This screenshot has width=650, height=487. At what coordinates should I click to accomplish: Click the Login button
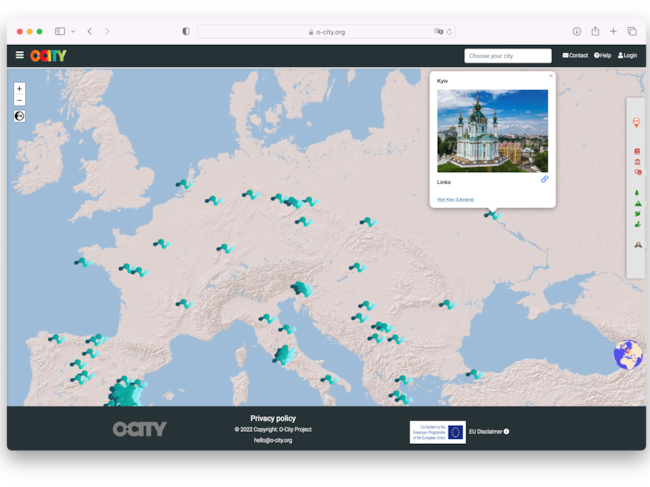tap(626, 56)
